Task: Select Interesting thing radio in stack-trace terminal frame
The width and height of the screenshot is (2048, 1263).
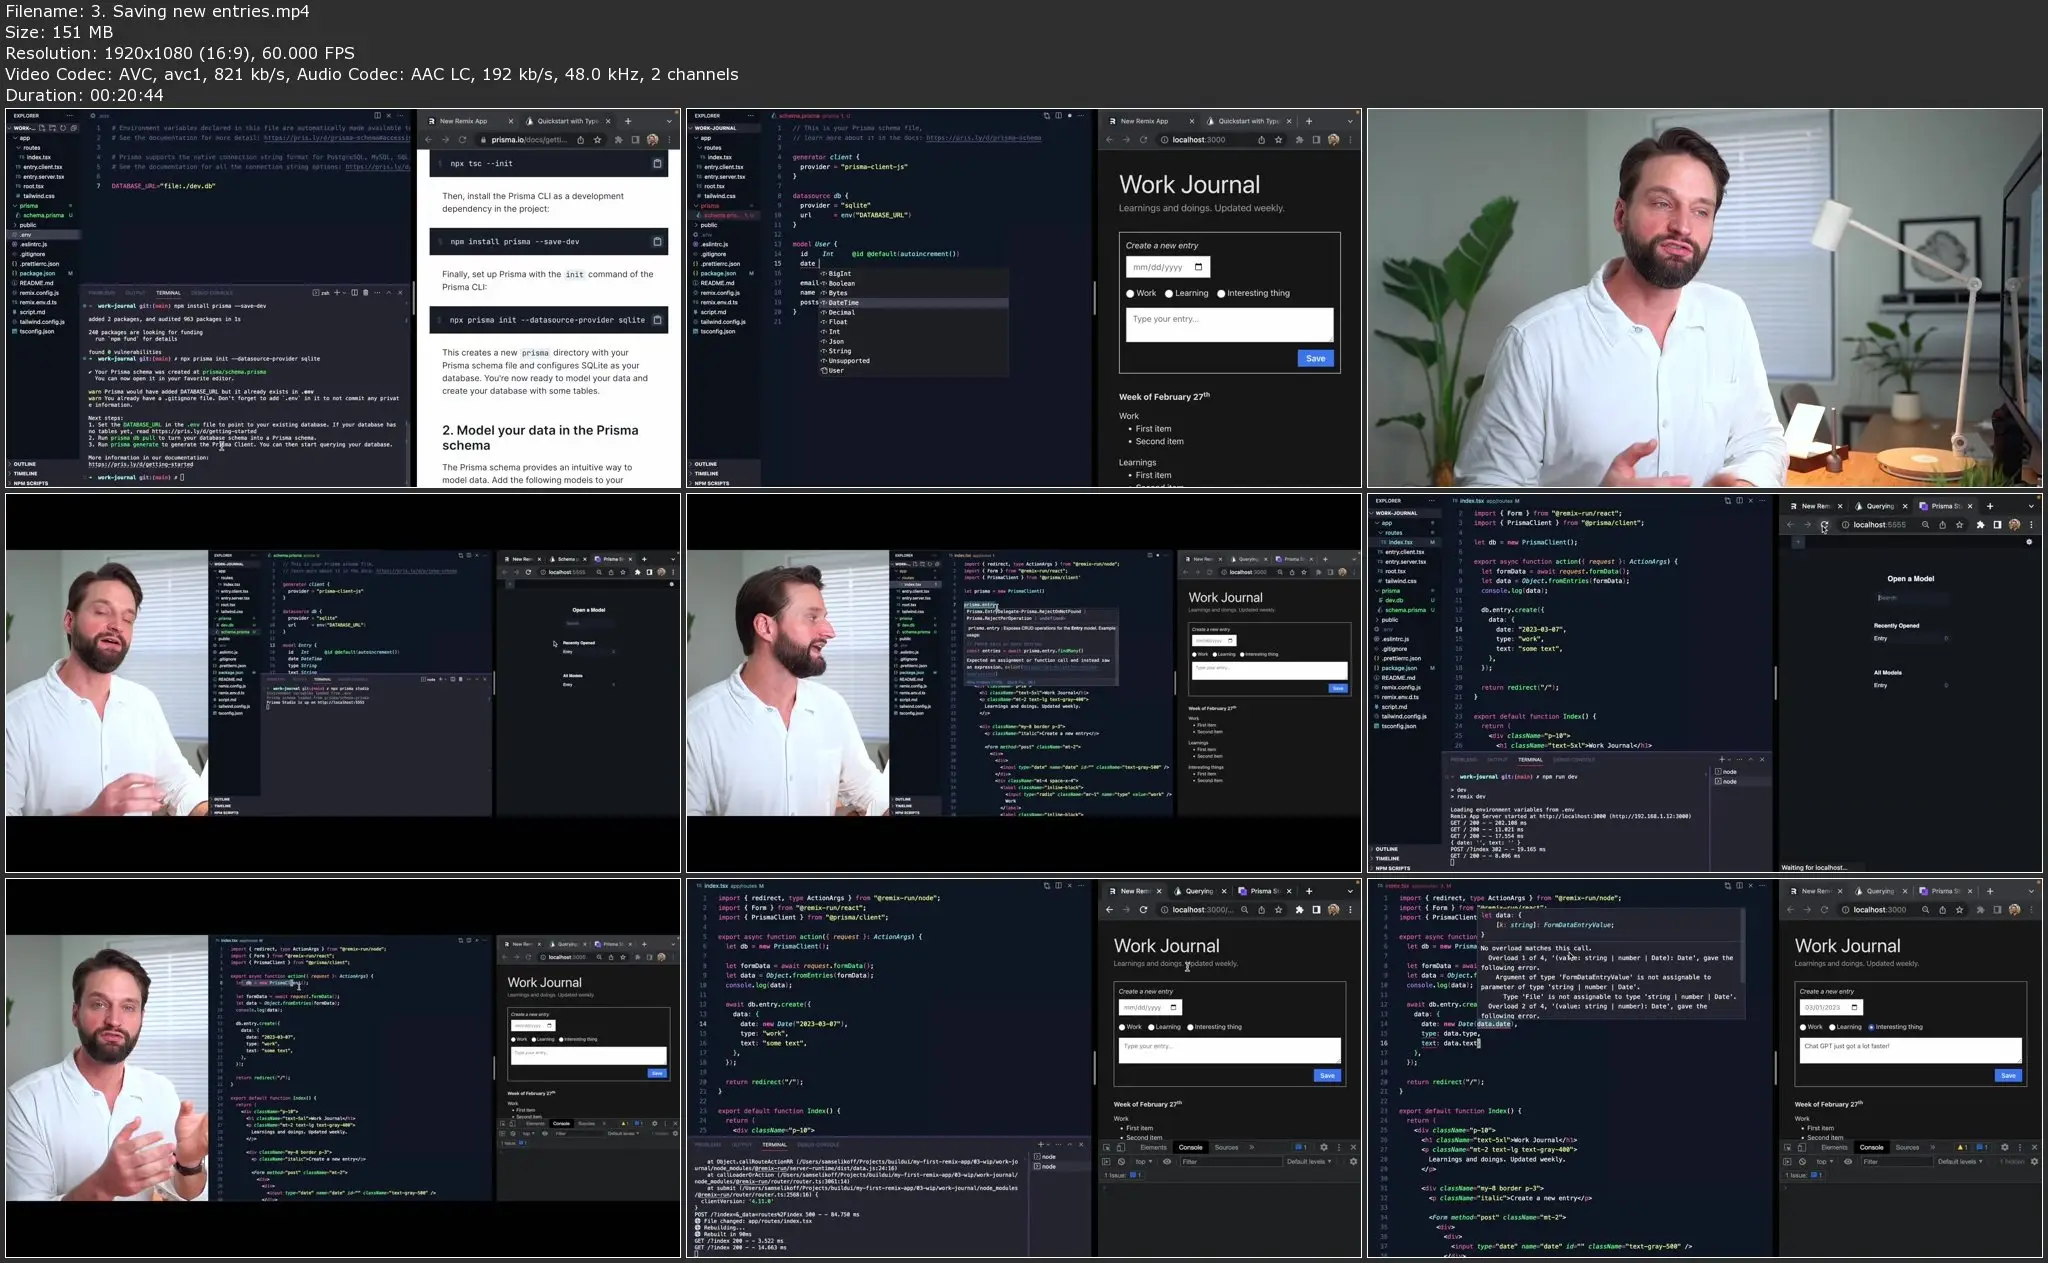Action: click(1190, 1027)
